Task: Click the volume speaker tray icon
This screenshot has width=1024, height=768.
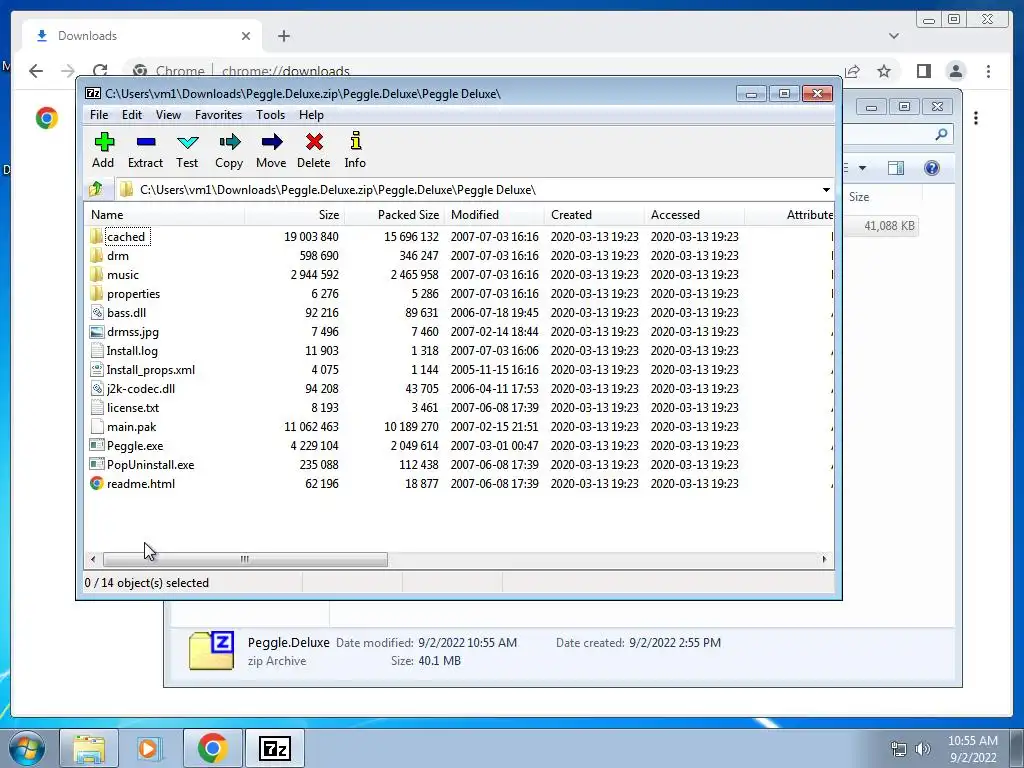Action: pyautogui.click(x=923, y=748)
